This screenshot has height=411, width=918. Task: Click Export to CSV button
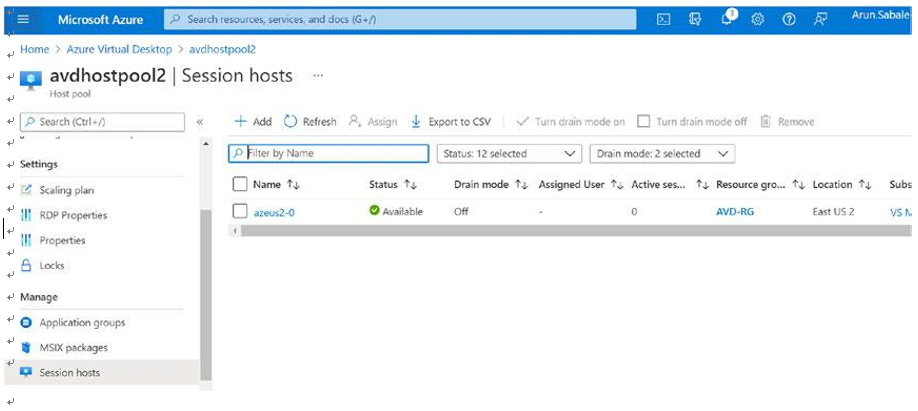point(451,122)
